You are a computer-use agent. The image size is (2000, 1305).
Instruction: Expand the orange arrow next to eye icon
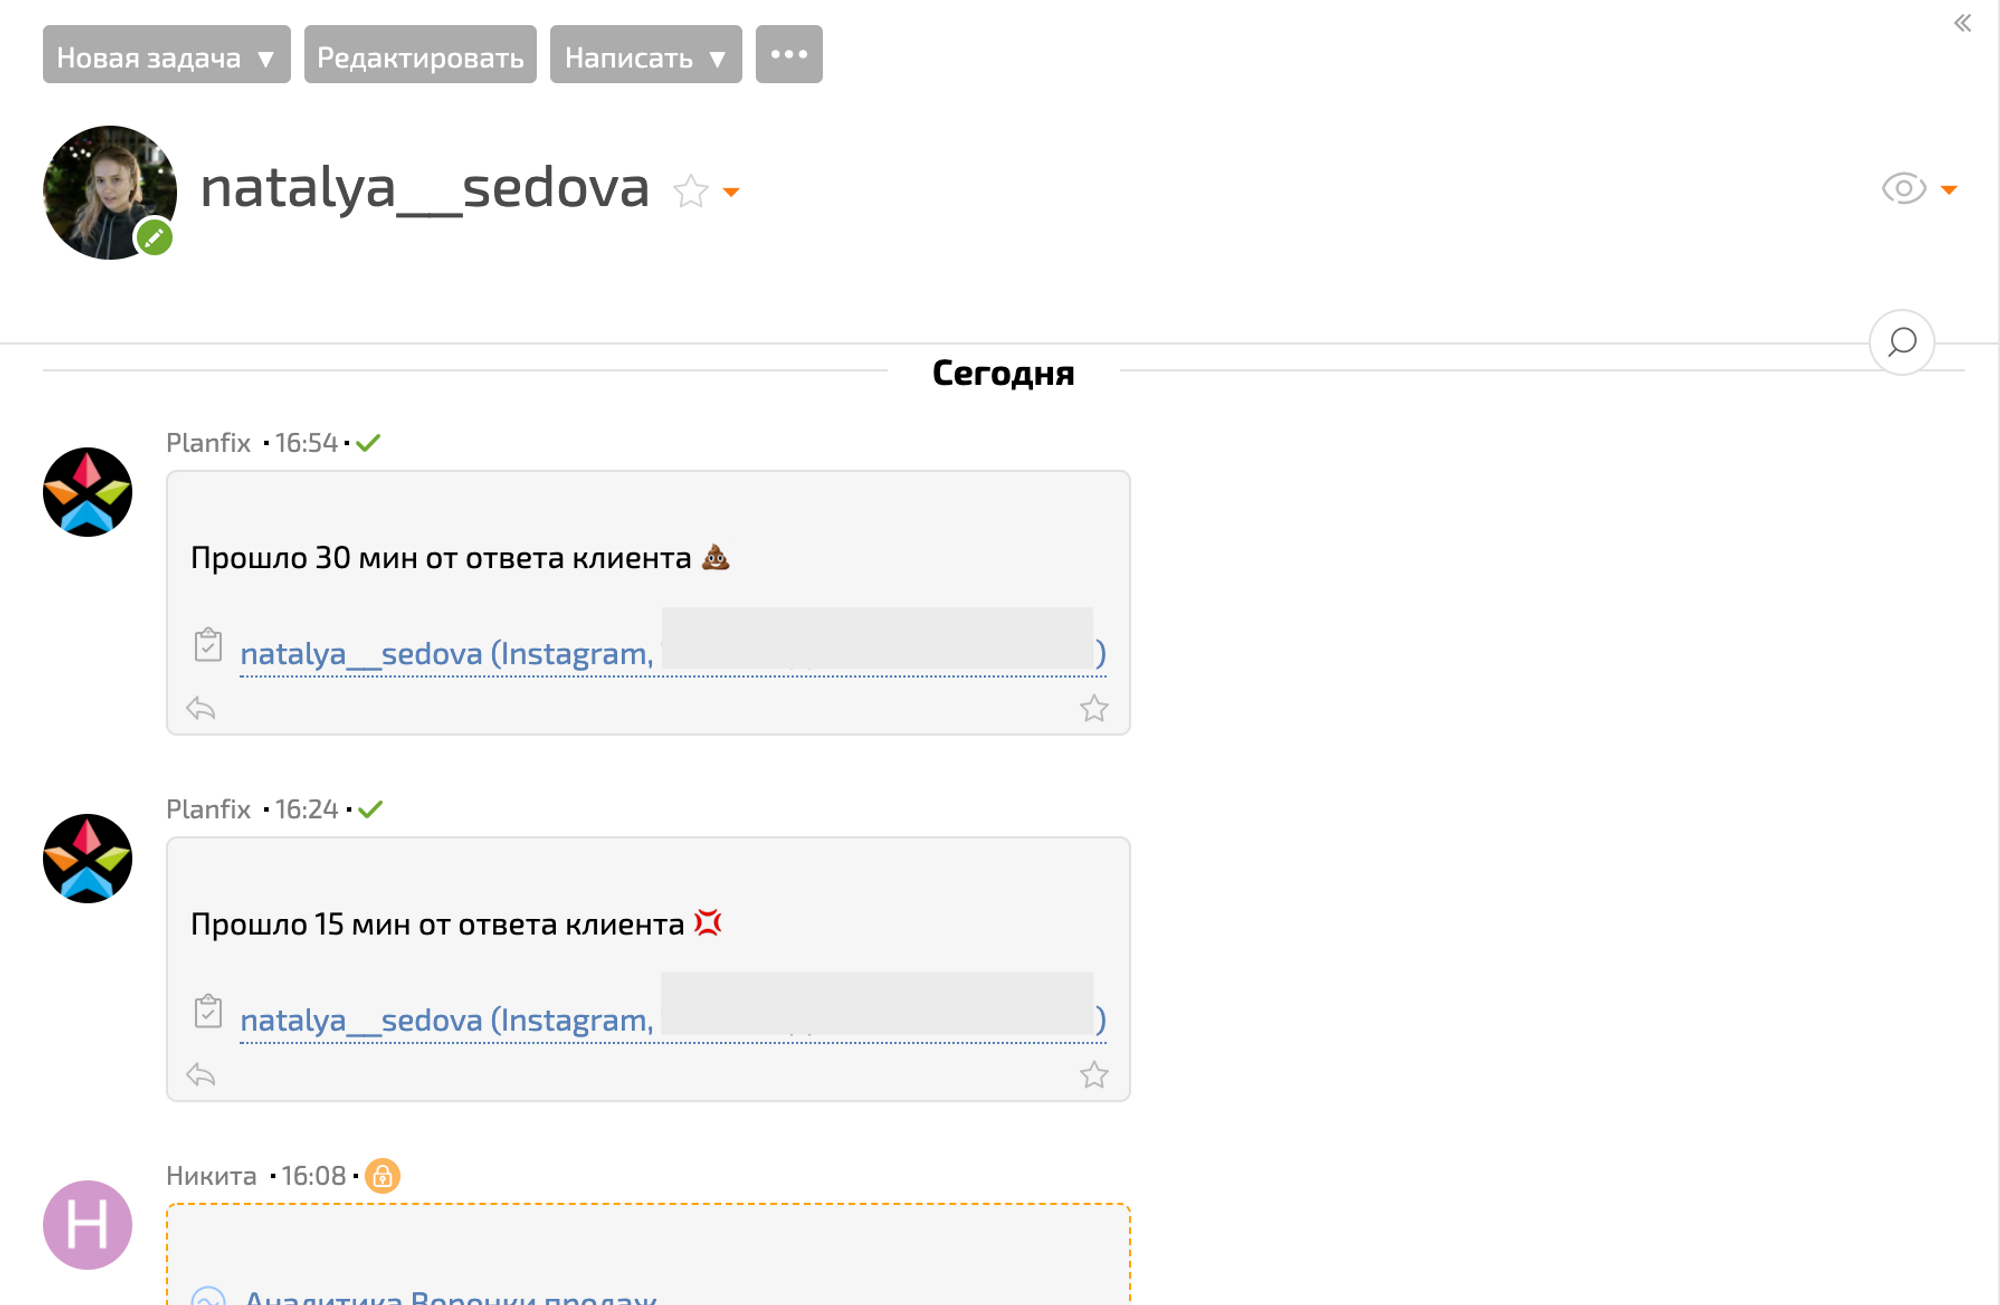pos(1949,190)
